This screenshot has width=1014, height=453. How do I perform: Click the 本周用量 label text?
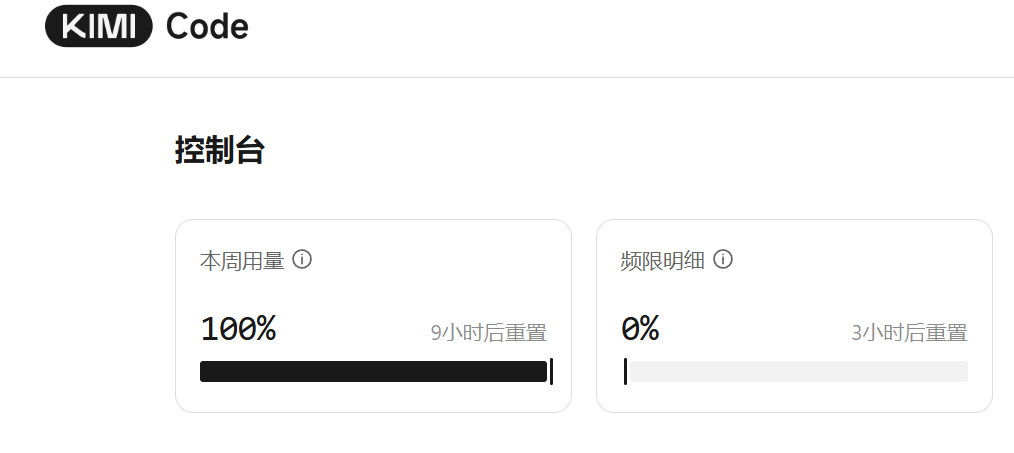pos(242,261)
